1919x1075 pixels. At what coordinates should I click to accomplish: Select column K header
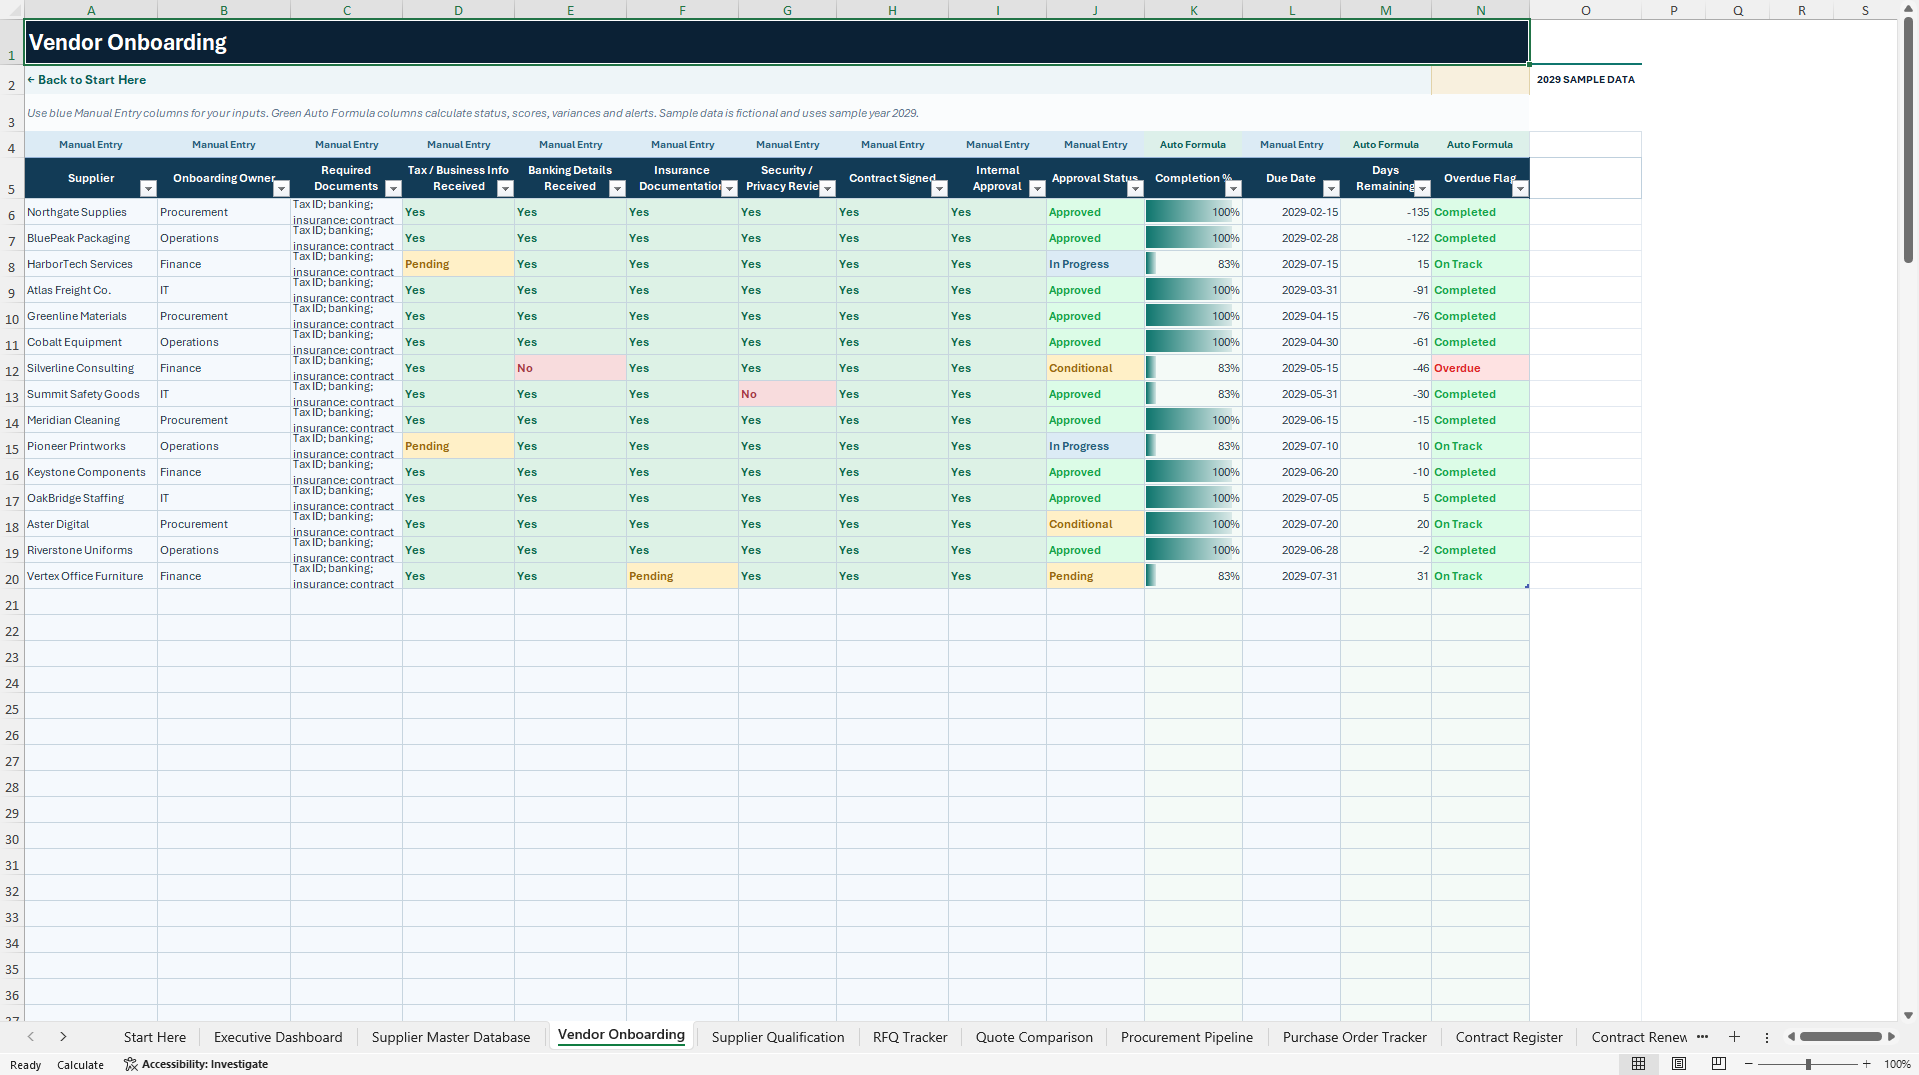click(x=1193, y=10)
